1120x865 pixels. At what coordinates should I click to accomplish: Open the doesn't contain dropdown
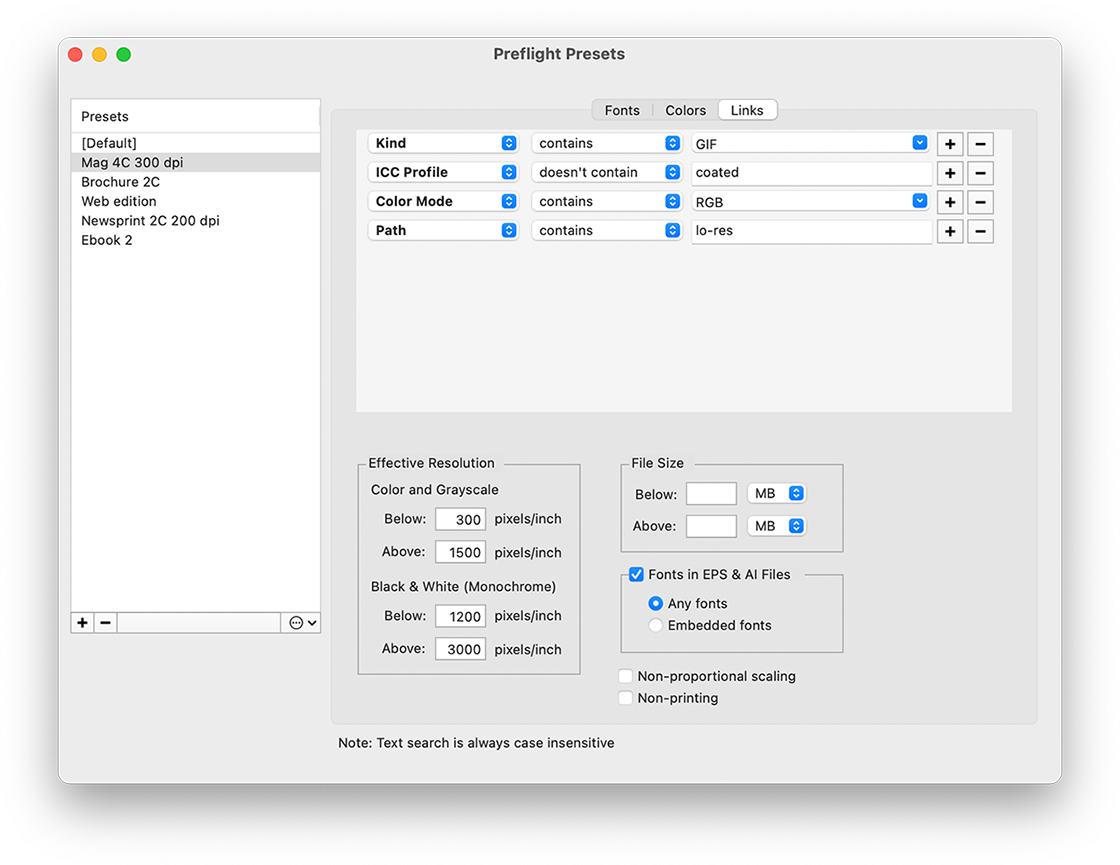point(606,172)
